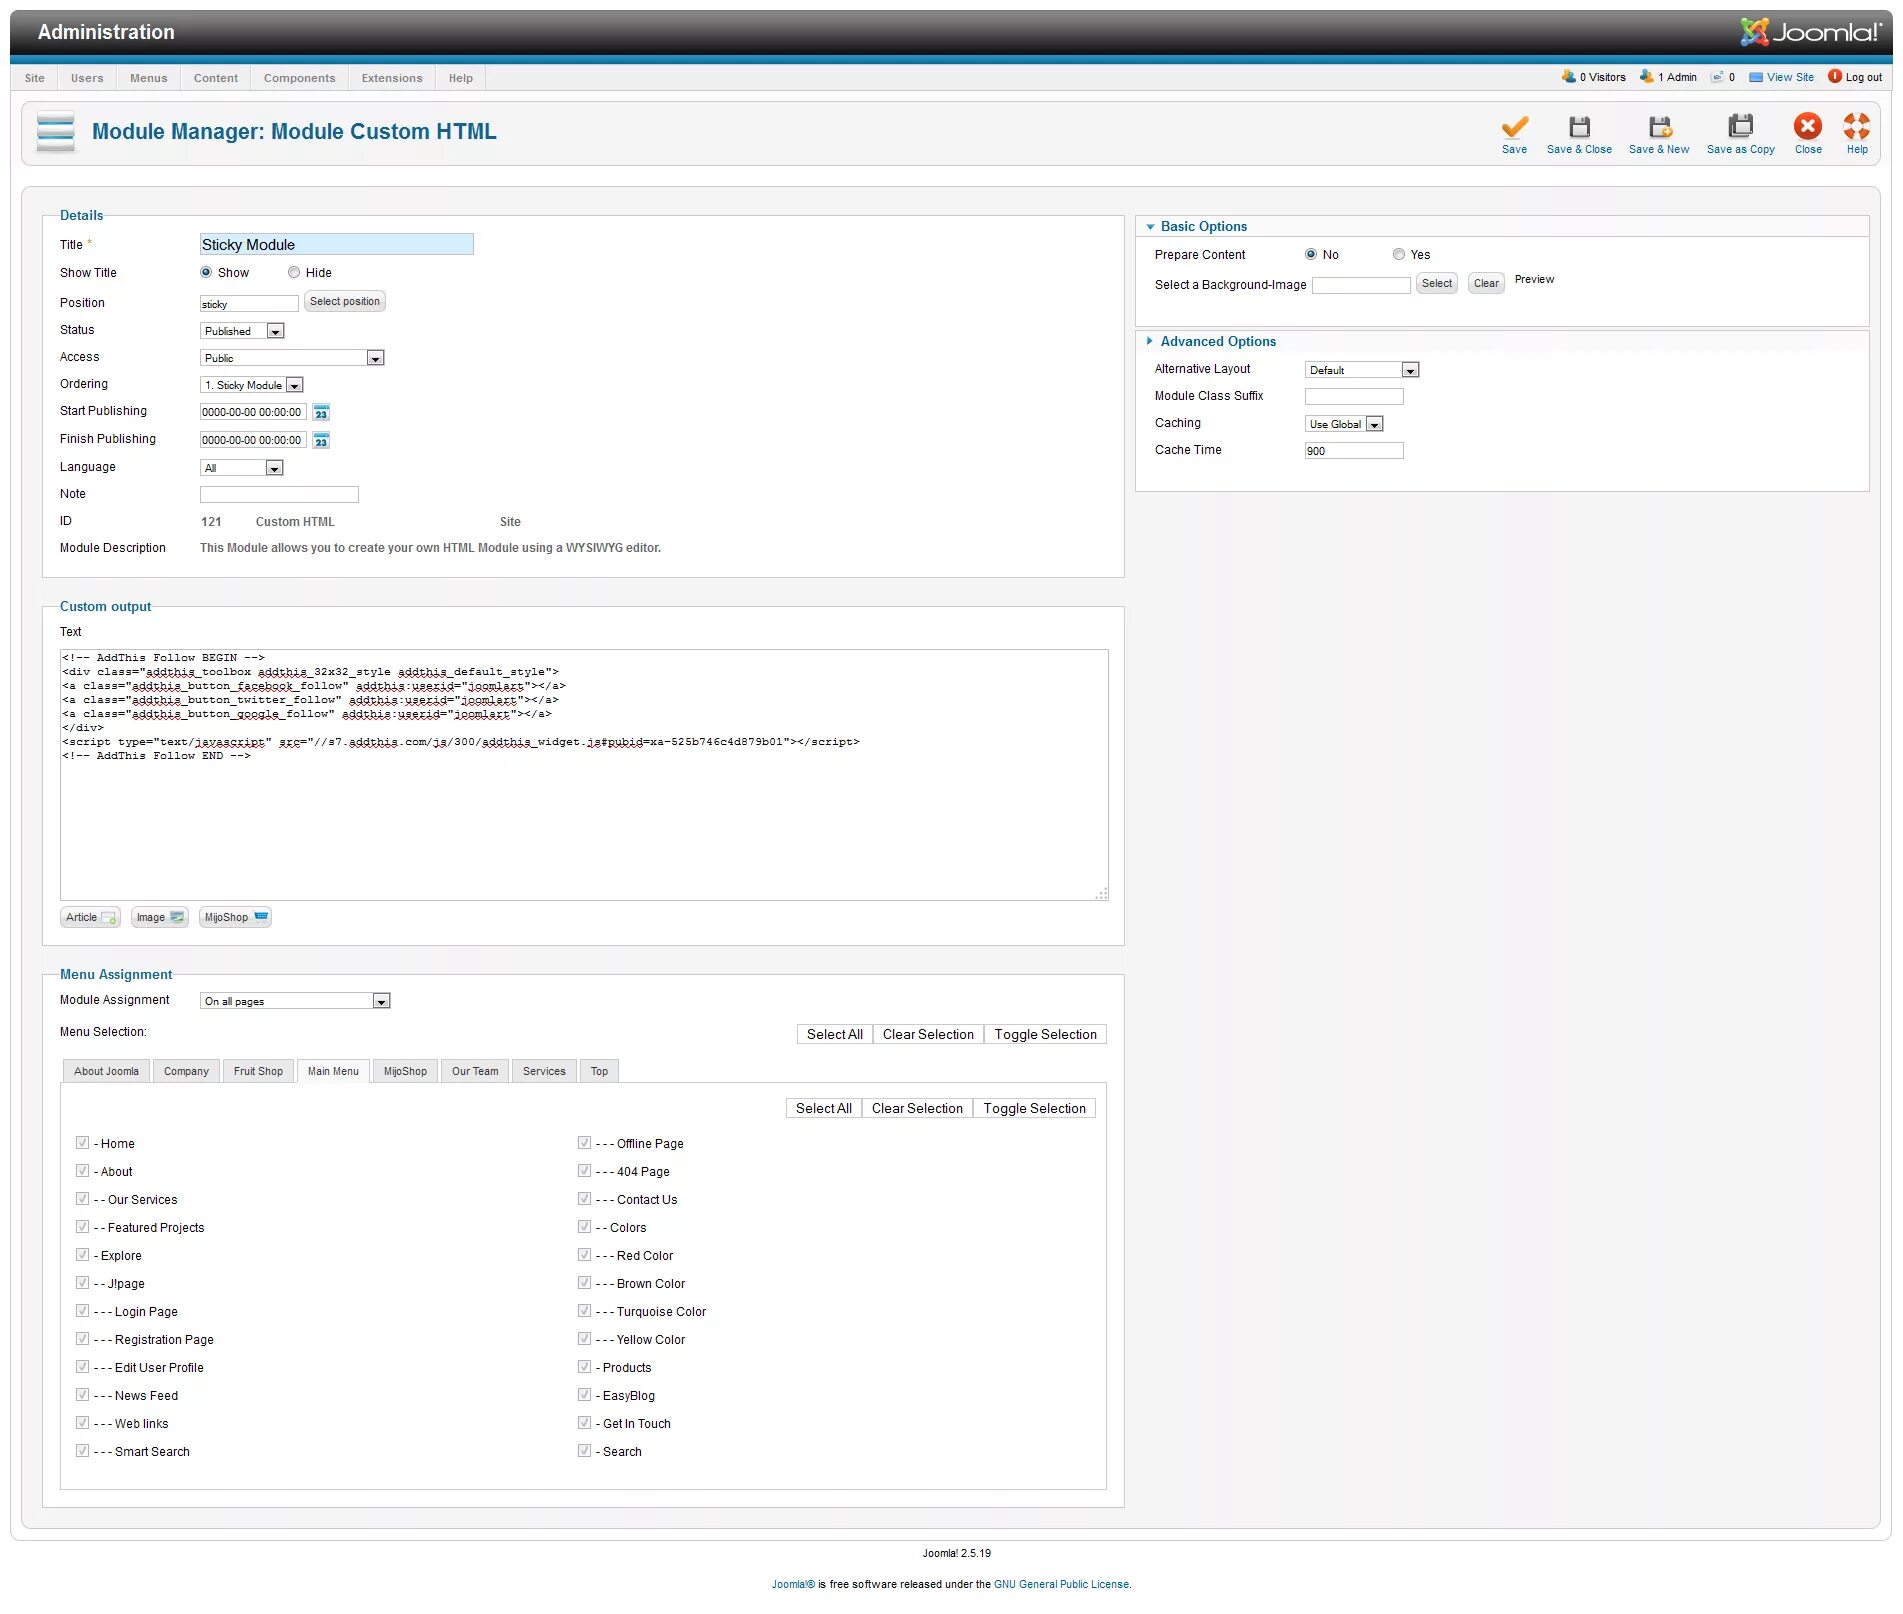
Task: Click the Admin user icon
Action: (x=1647, y=76)
